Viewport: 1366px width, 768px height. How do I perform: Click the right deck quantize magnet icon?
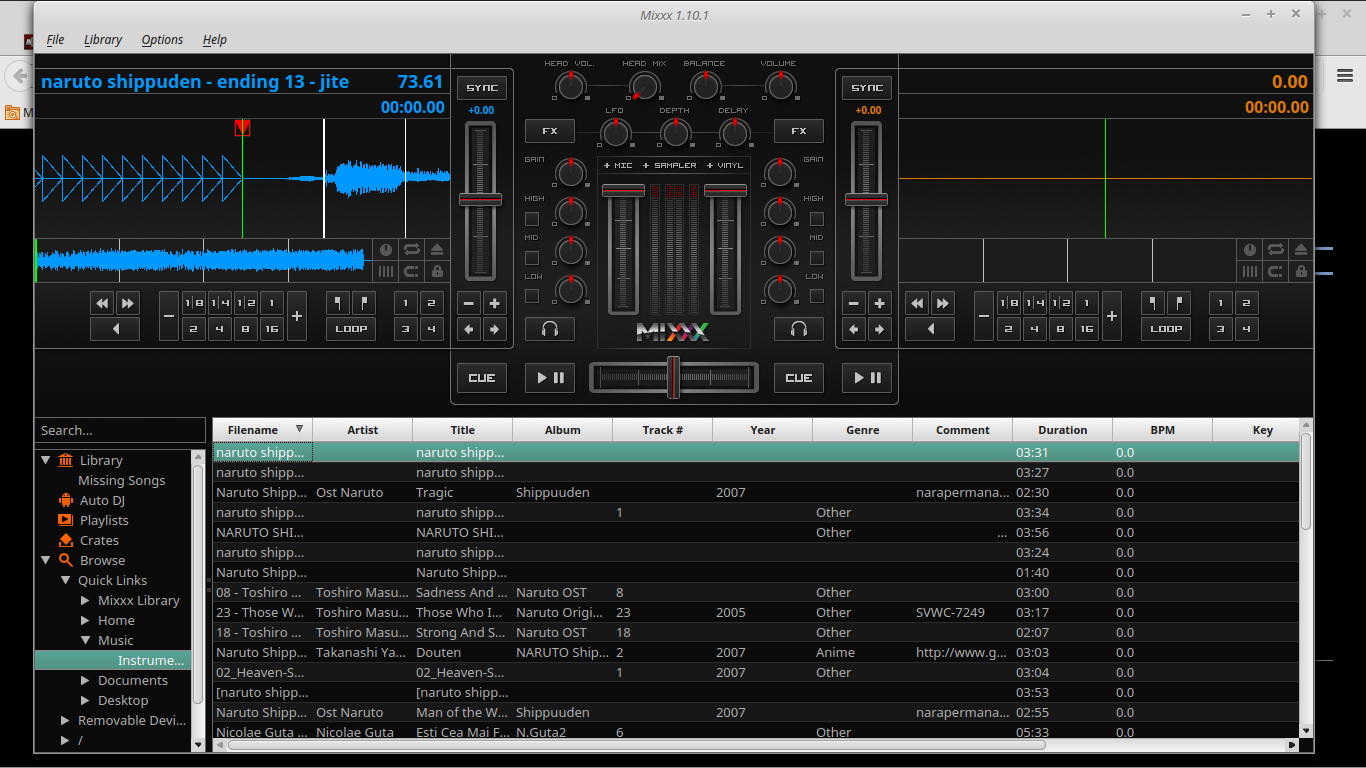click(1275, 271)
